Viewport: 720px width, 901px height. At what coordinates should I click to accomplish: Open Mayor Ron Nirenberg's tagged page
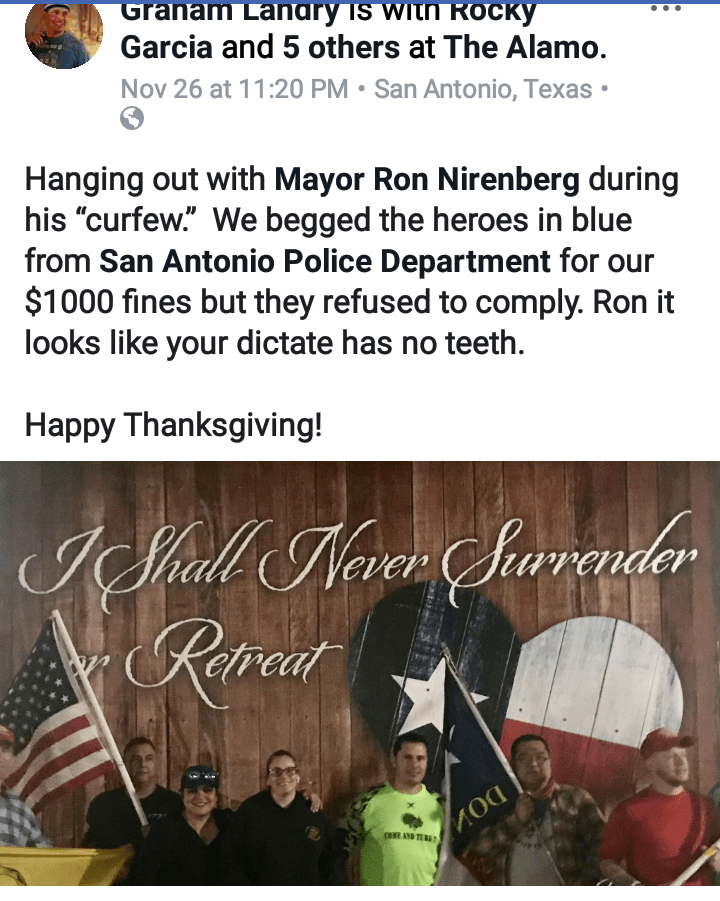click(x=427, y=179)
